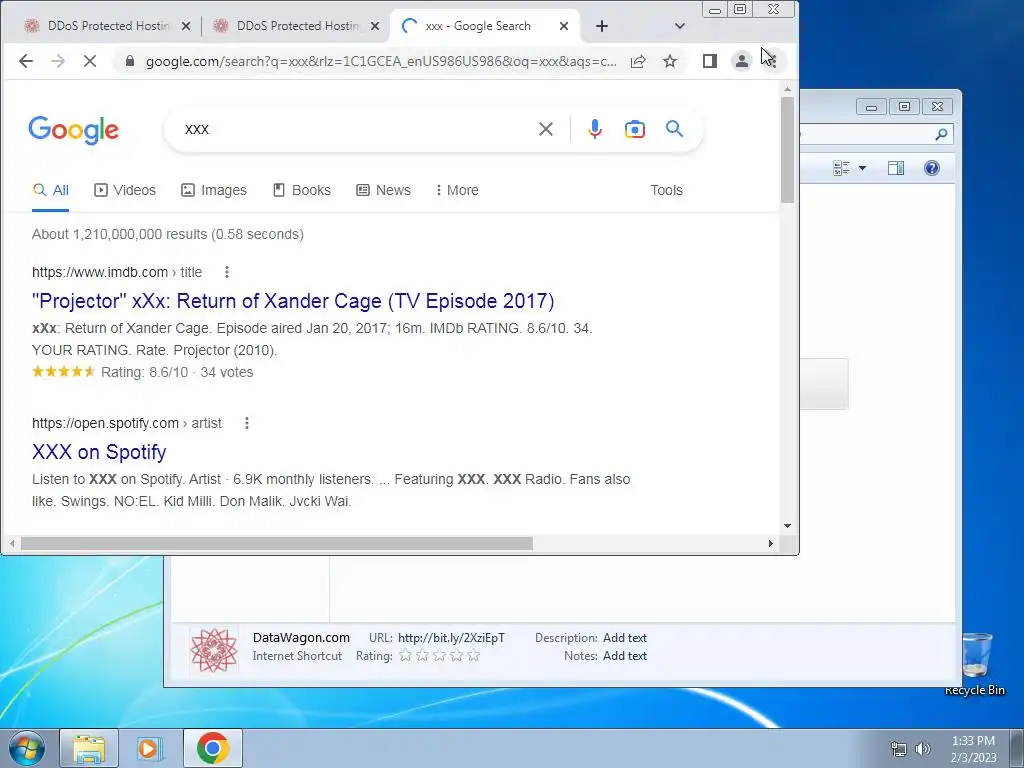Open the three-dot menu for the imdb.com result
1024x768 pixels.
tap(227, 272)
